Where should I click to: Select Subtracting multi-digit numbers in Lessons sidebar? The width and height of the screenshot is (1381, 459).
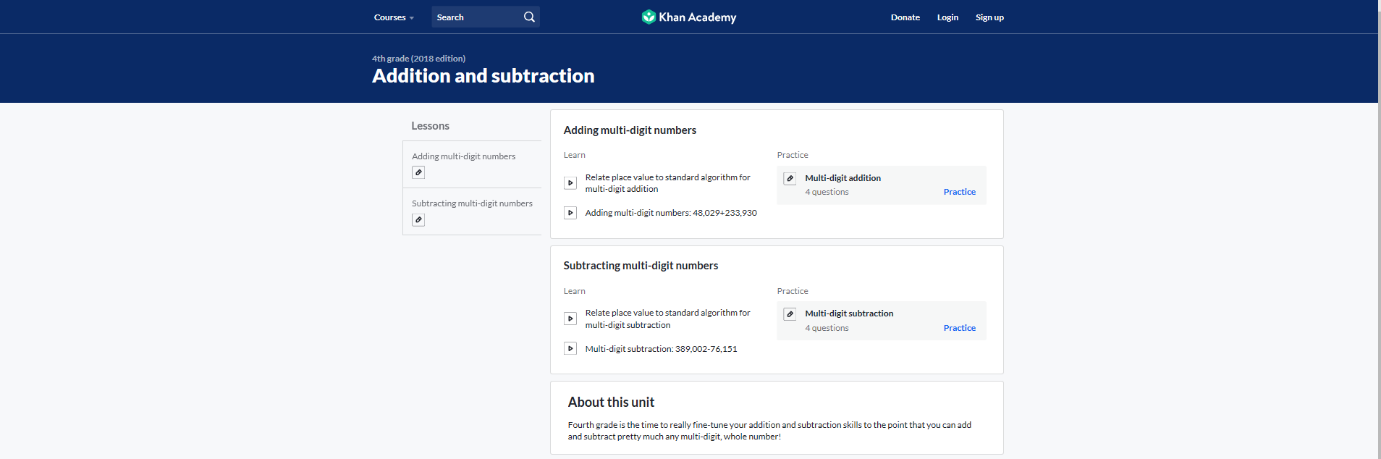[x=472, y=203]
